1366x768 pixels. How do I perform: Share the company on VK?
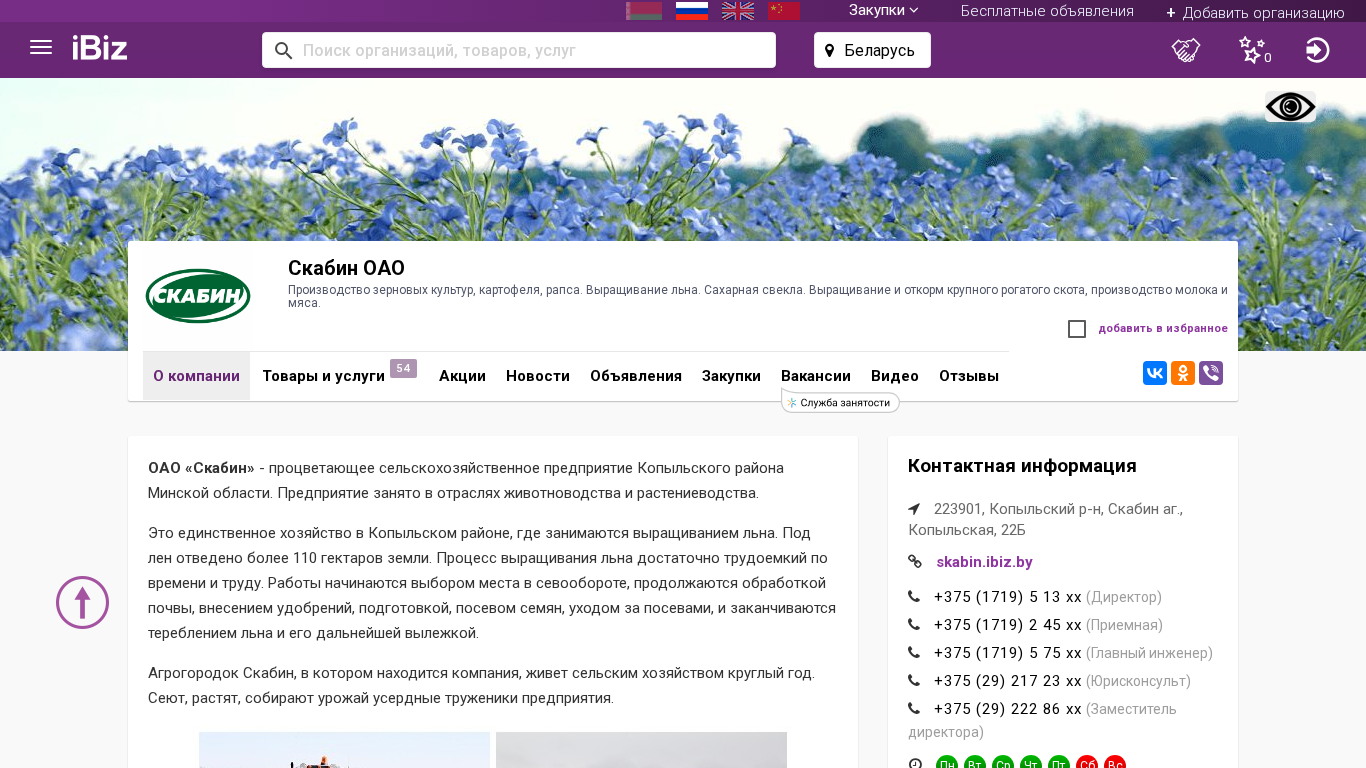[x=1155, y=373]
